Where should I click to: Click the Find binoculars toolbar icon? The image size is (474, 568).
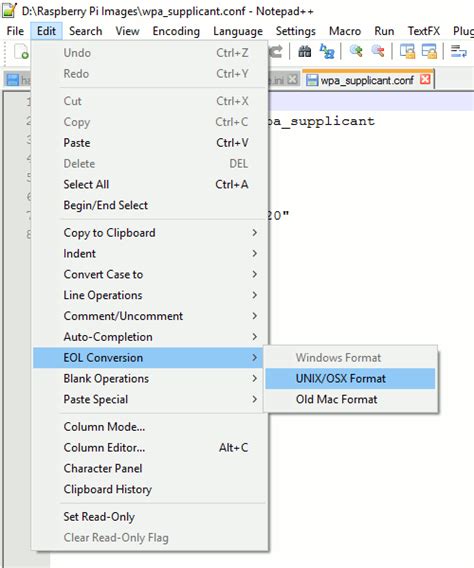(x=305, y=52)
